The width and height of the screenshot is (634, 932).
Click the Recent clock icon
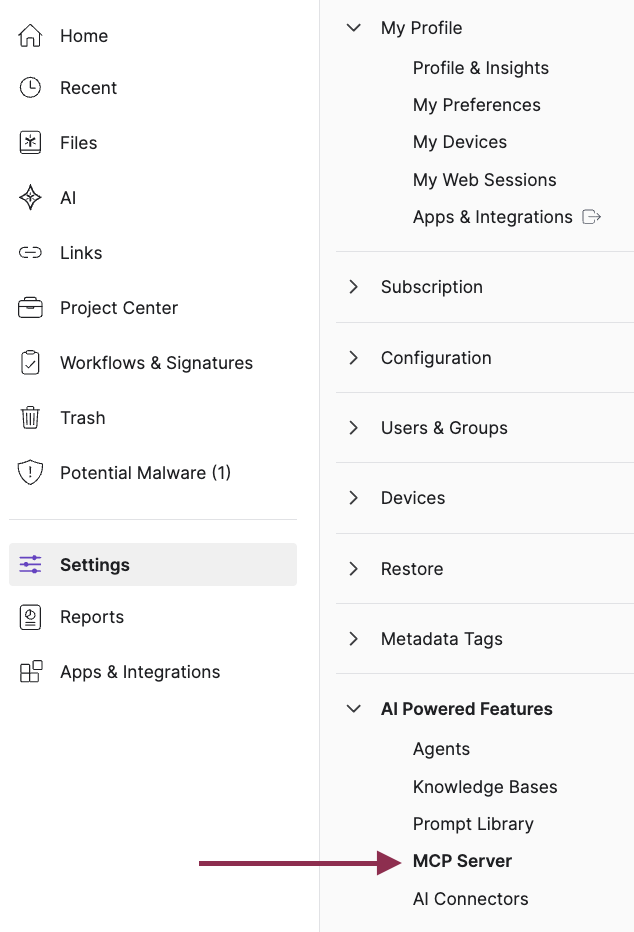tap(30, 87)
